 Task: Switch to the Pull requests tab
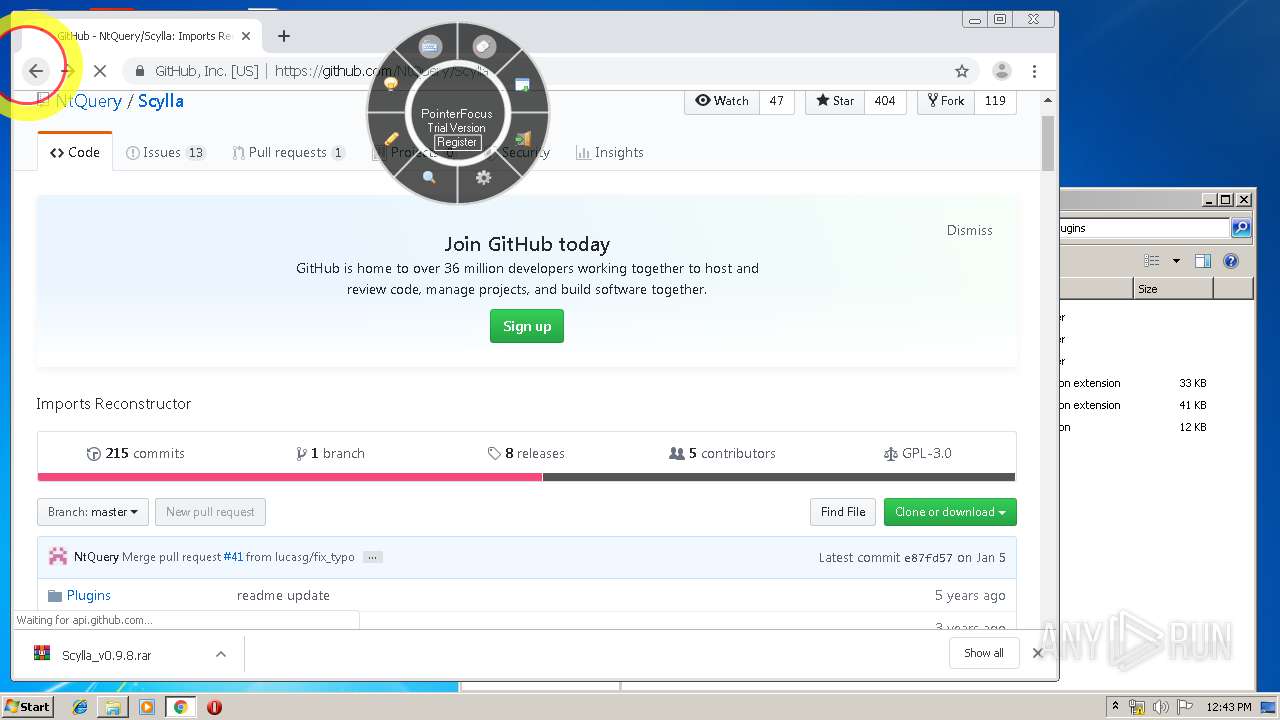click(289, 153)
